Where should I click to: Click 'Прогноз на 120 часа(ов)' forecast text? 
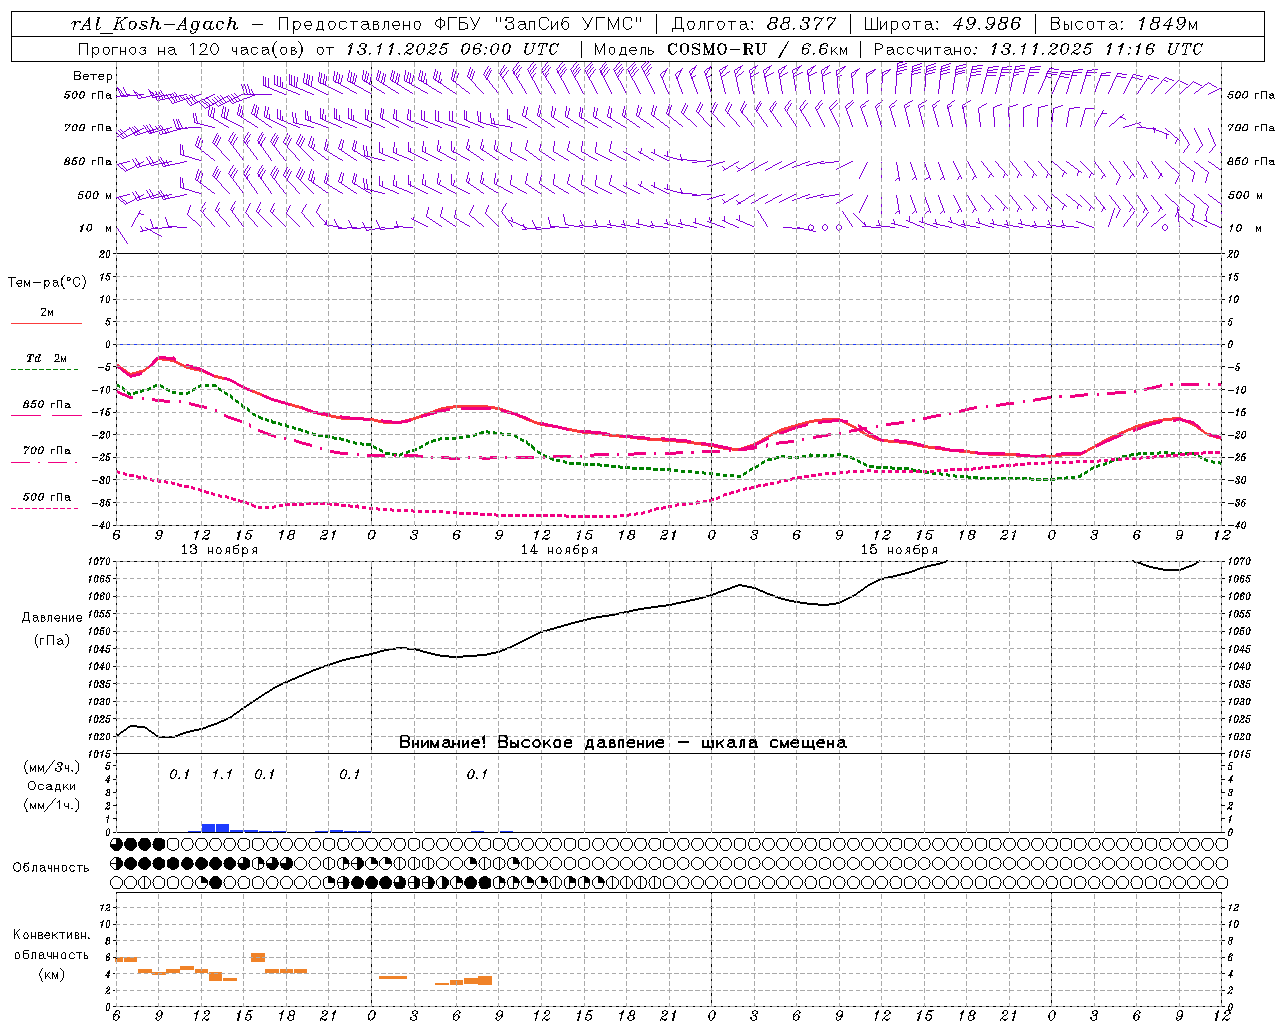192,49
